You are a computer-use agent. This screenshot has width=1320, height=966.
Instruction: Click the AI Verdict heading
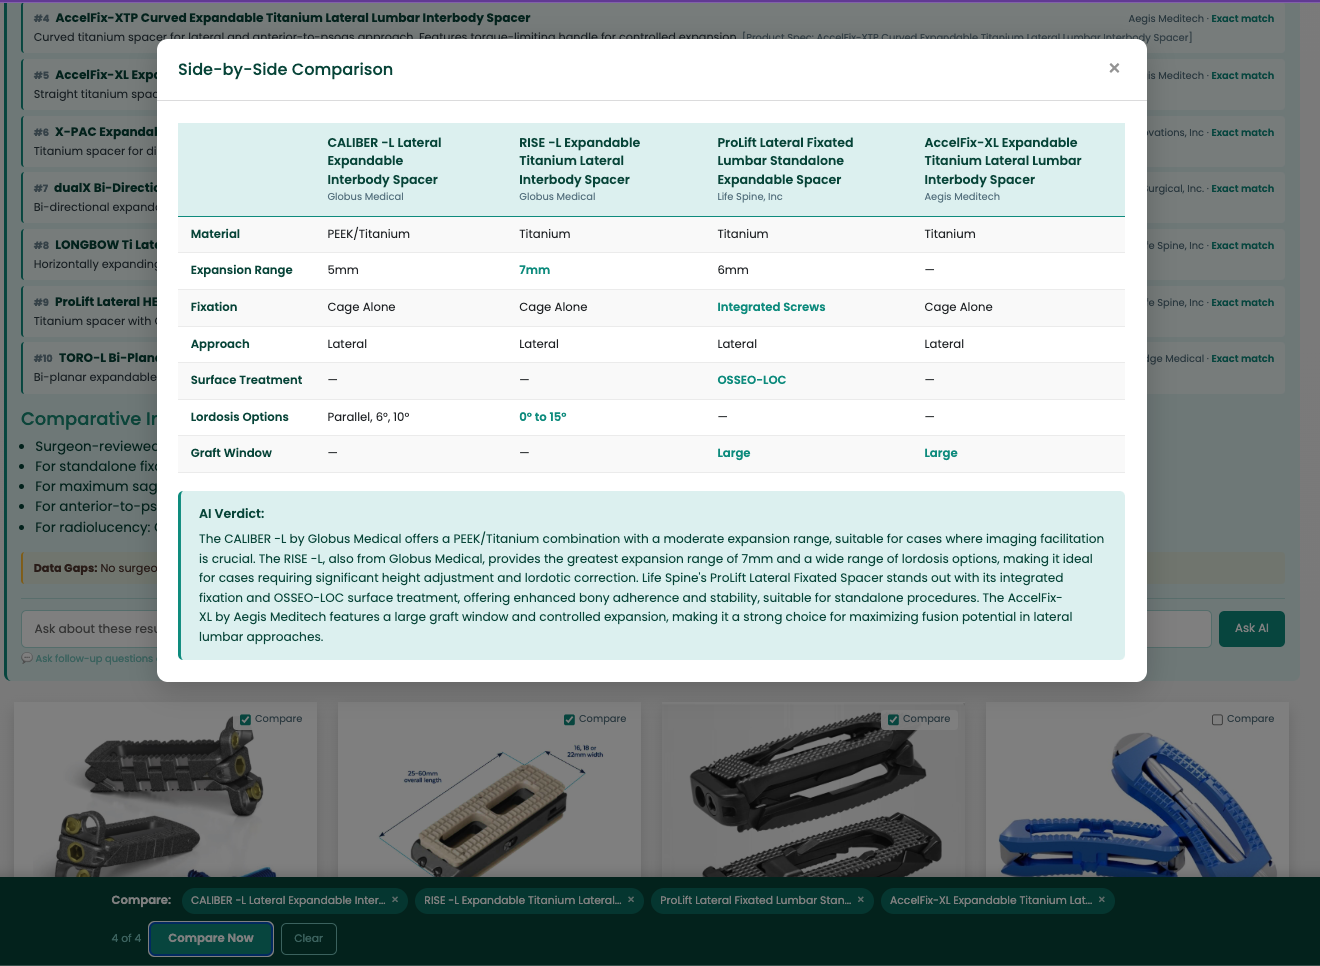click(x=231, y=514)
